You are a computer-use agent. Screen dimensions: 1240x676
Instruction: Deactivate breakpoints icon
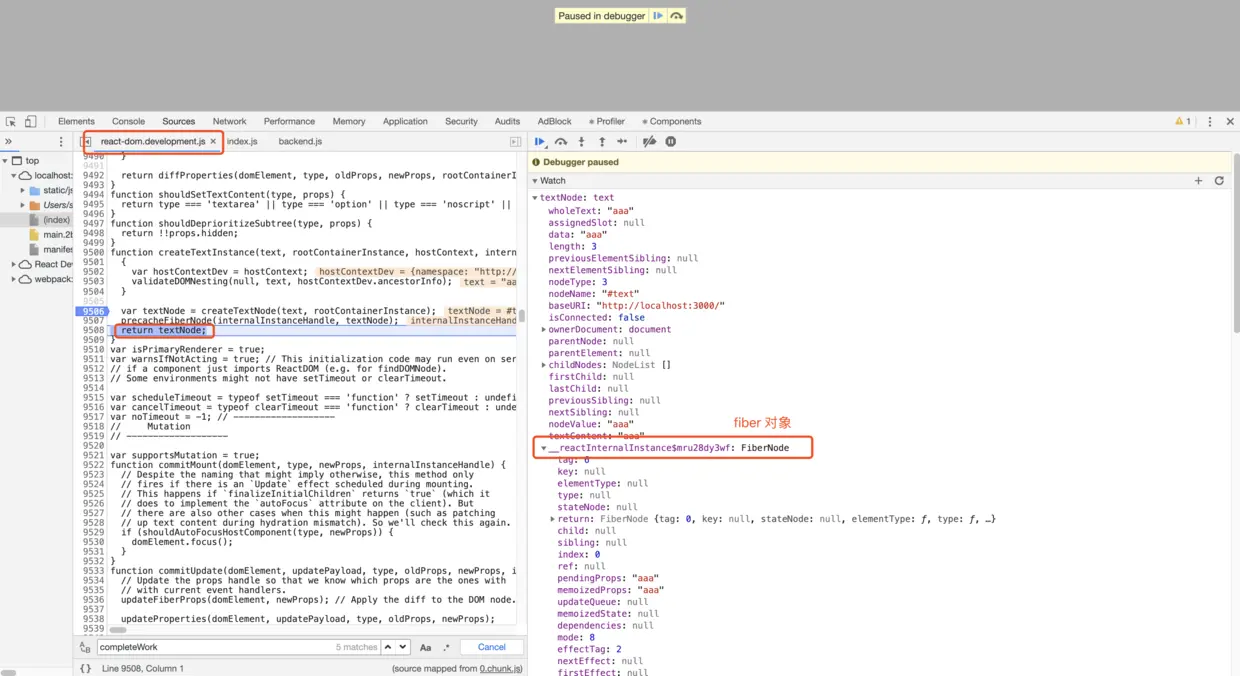pyautogui.click(x=649, y=142)
